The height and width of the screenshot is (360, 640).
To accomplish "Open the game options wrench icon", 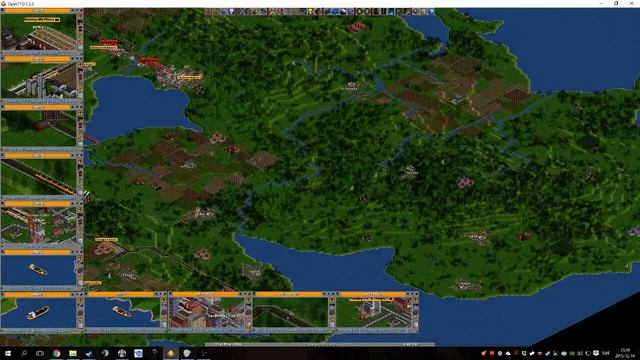I will 225,11.
